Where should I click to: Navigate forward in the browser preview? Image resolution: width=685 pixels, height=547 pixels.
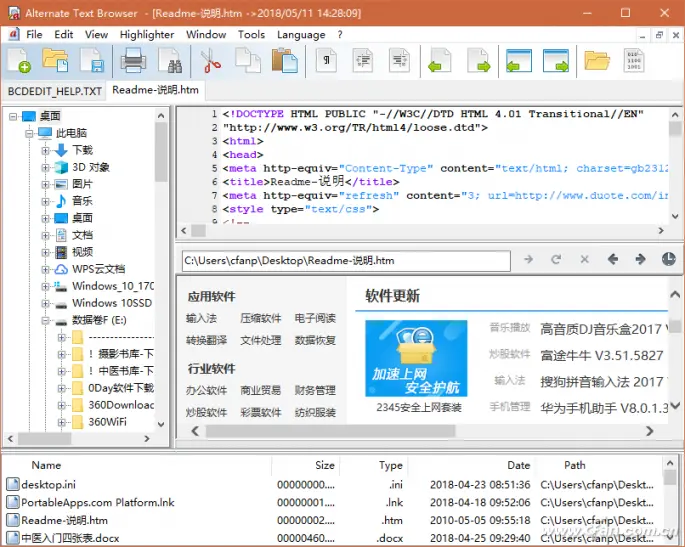640,260
